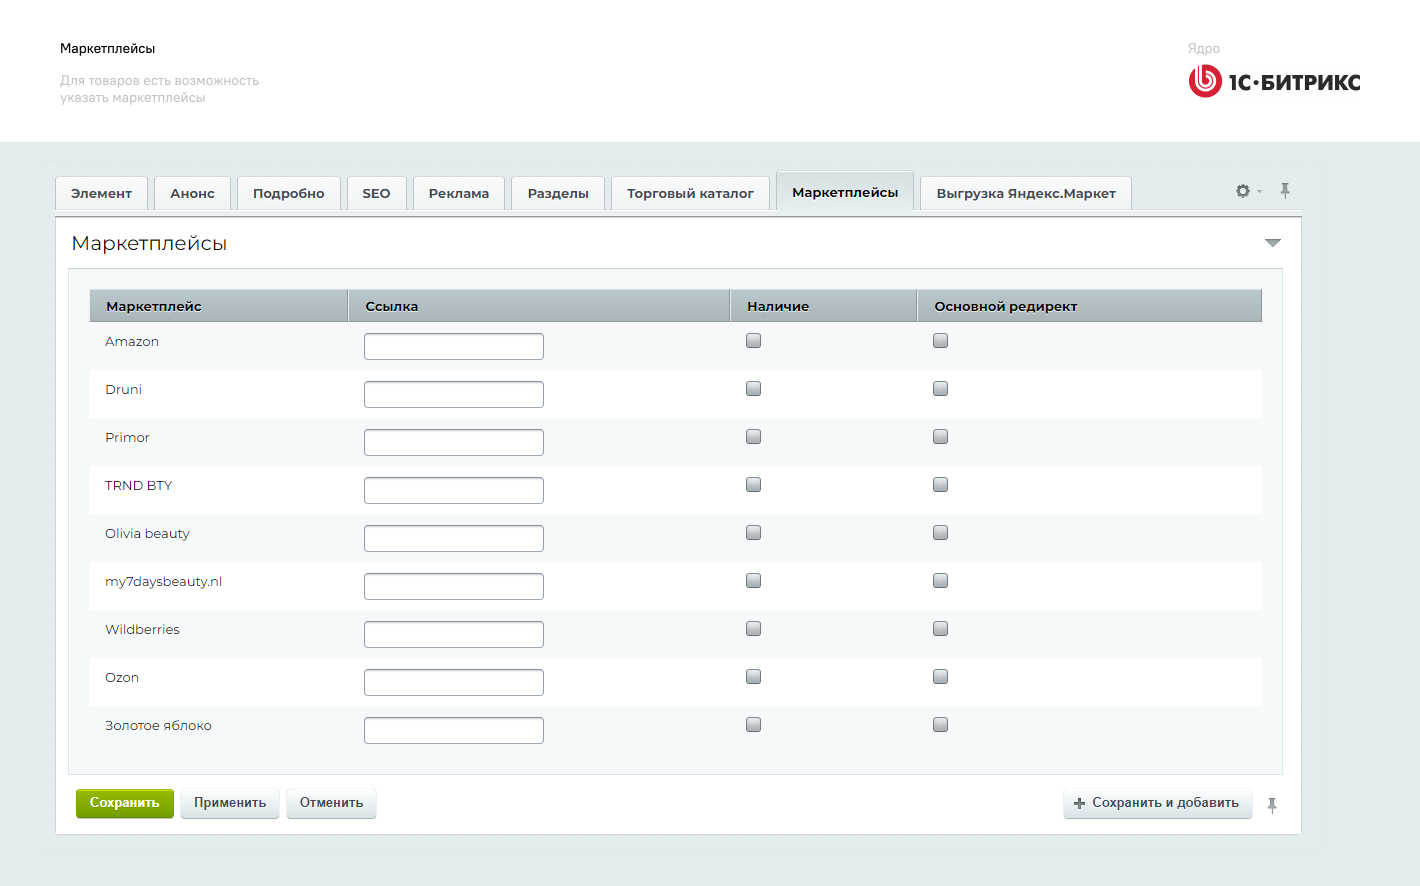This screenshot has width=1420, height=886.
Task: Click the pin icon near Save and add
Action: point(1272,805)
